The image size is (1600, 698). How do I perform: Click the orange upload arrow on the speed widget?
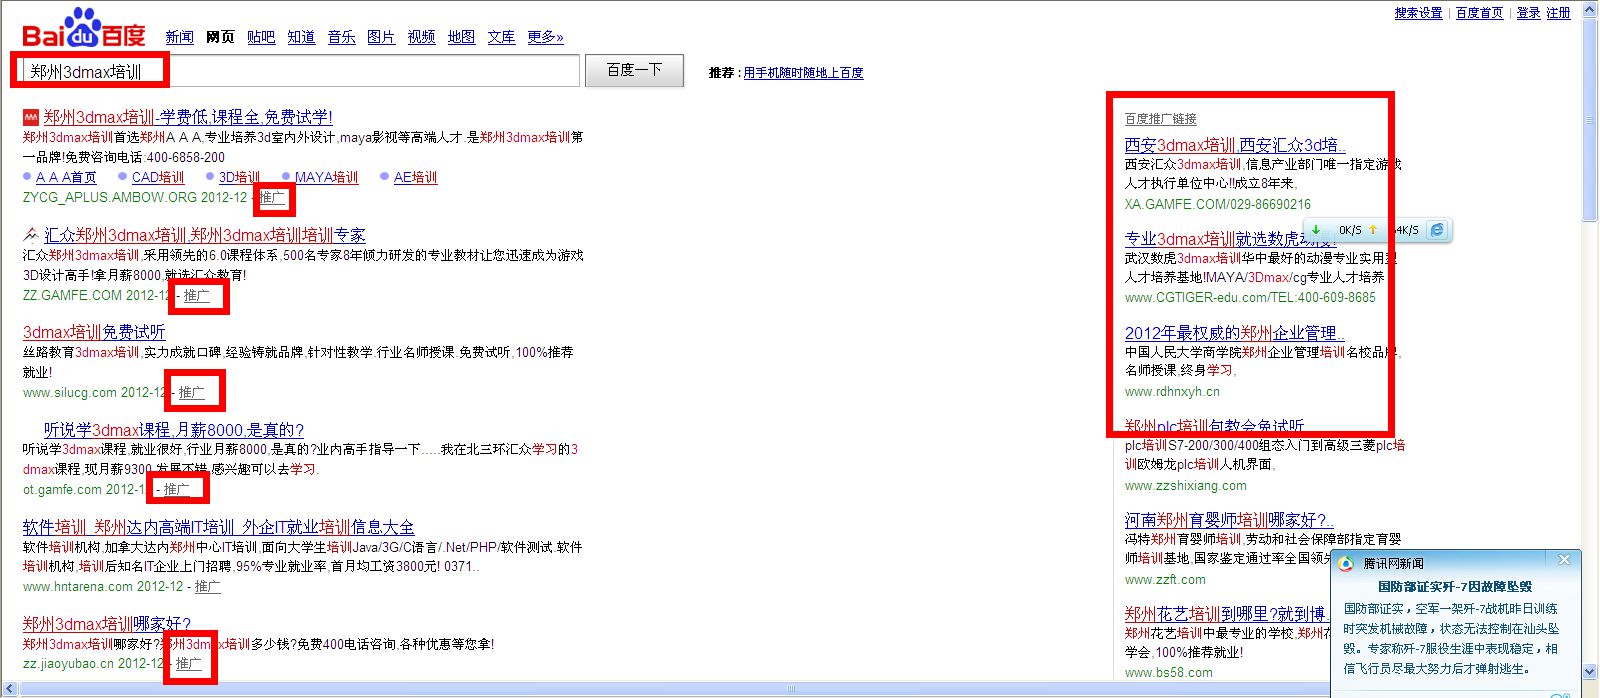click(1373, 230)
